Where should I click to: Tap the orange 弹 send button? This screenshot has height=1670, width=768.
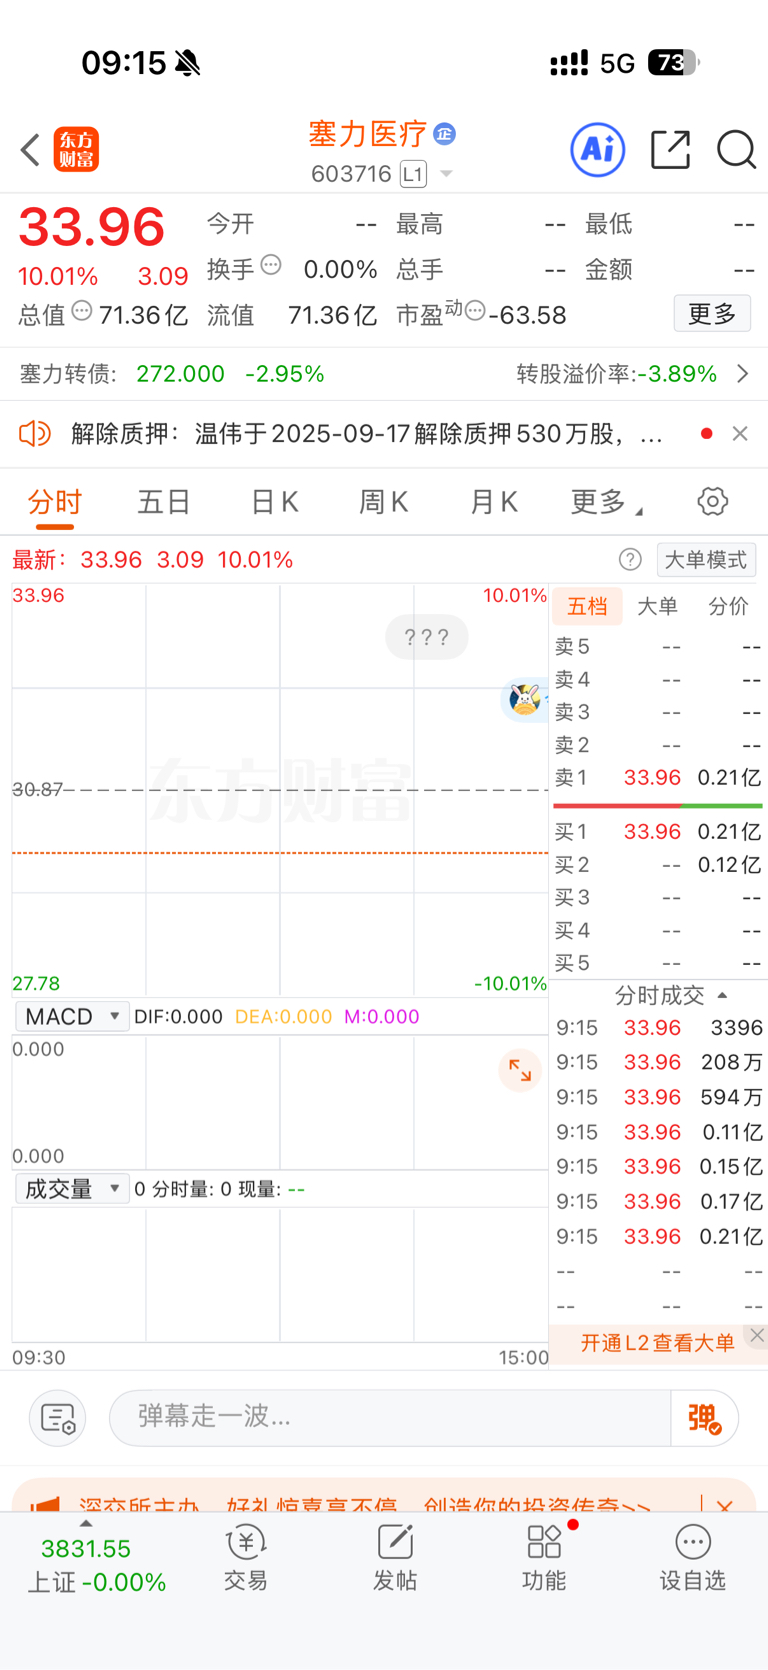704,1418
